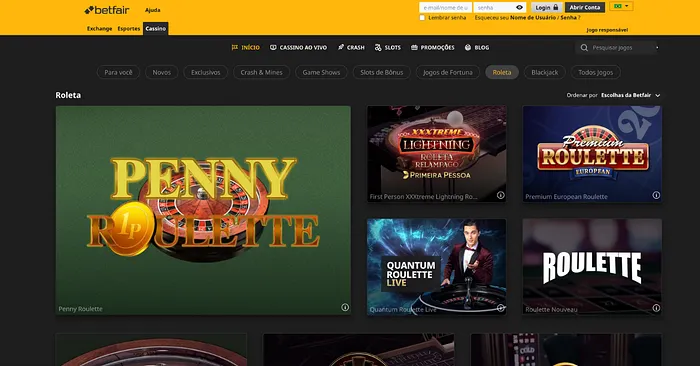Select the Para você filter

[x=118, y=72]
